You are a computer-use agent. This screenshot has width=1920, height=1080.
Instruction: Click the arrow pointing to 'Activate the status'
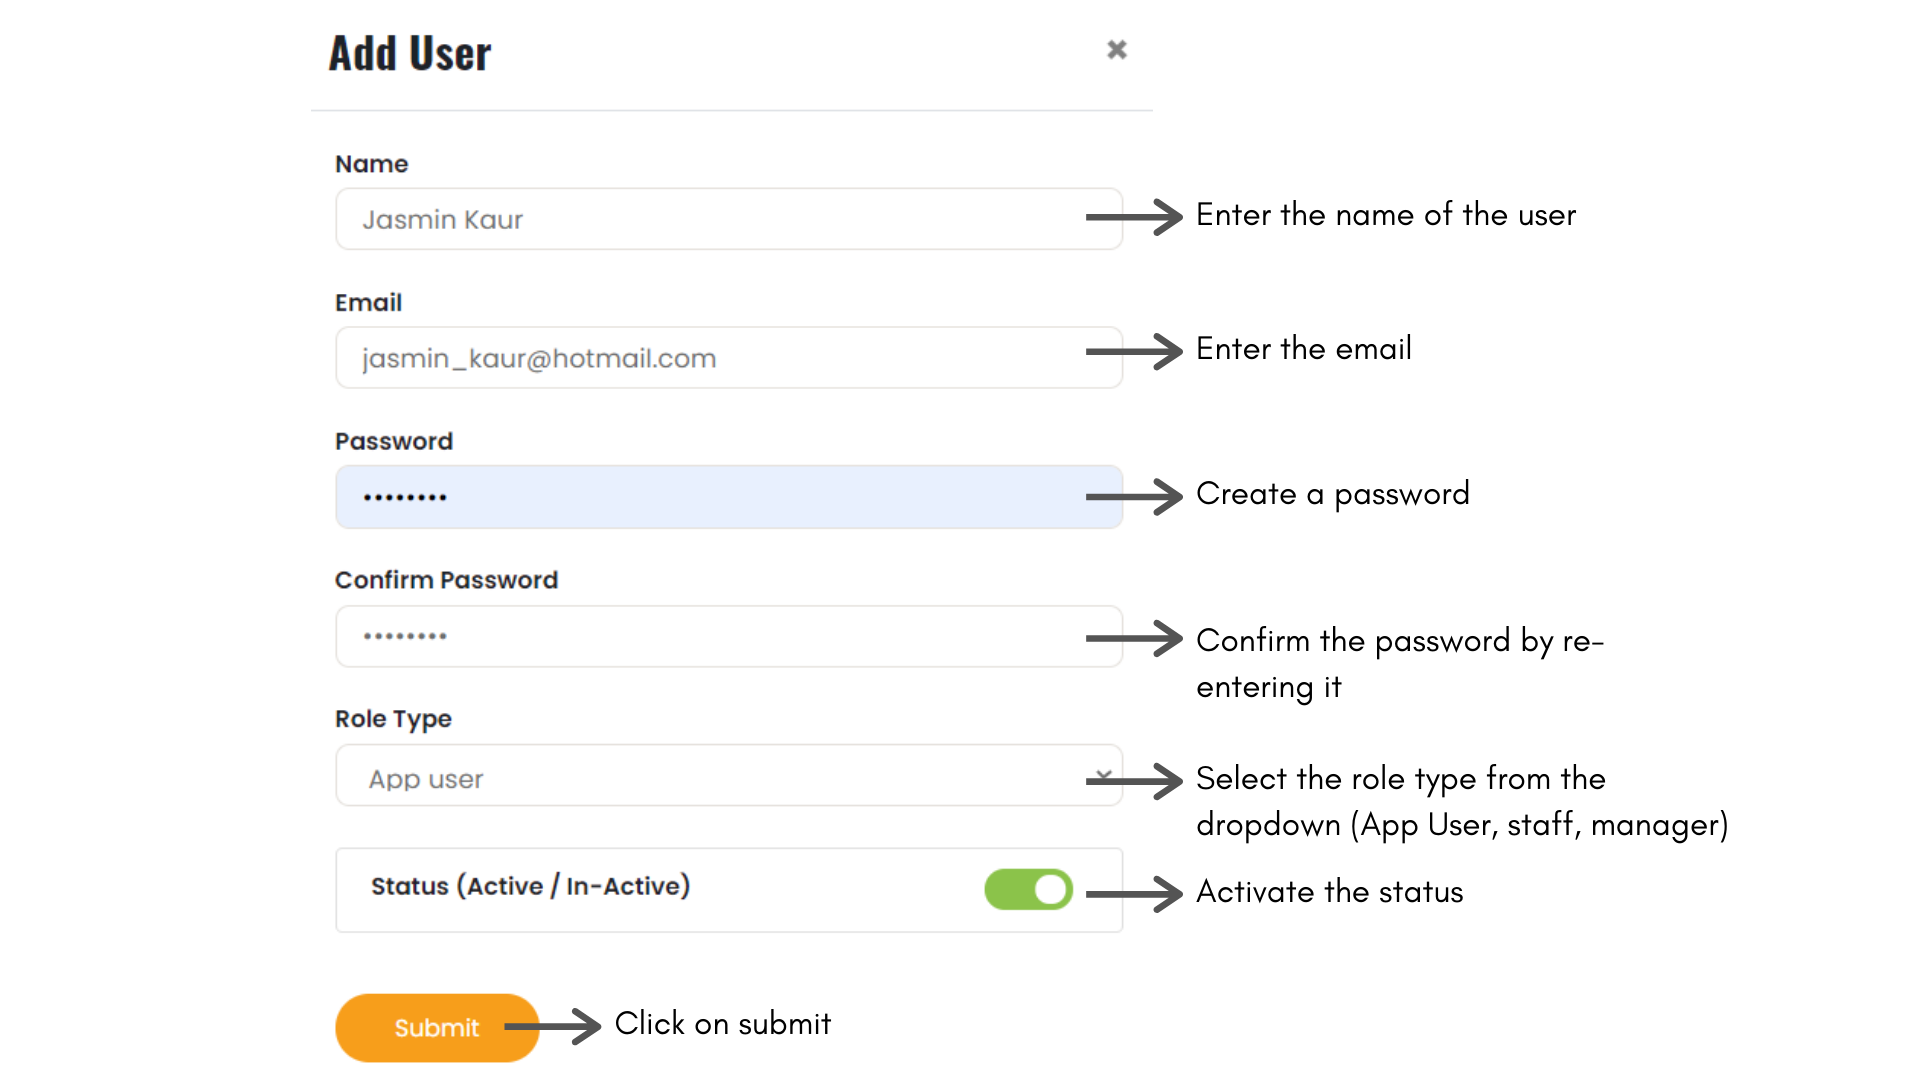pyautogui.click(x=1135, y=894)
